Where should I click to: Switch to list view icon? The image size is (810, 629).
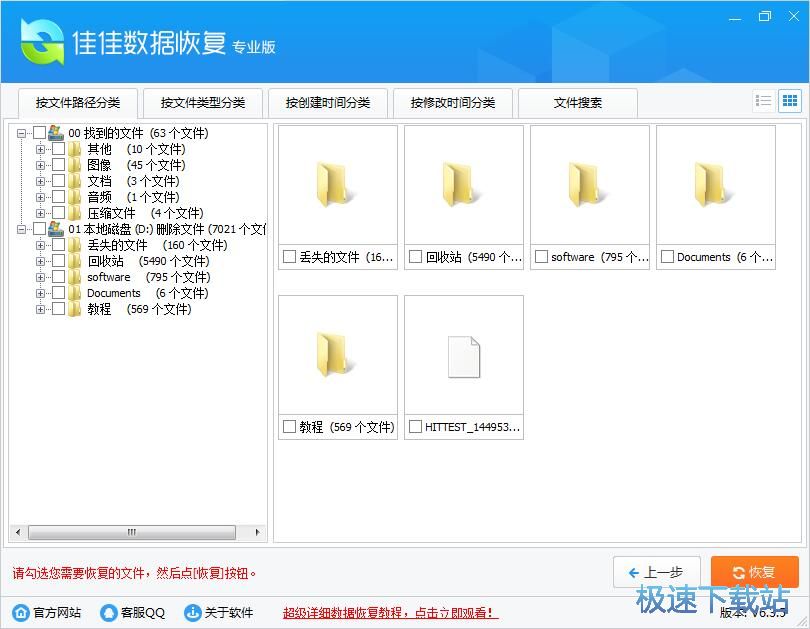point(764,101)
